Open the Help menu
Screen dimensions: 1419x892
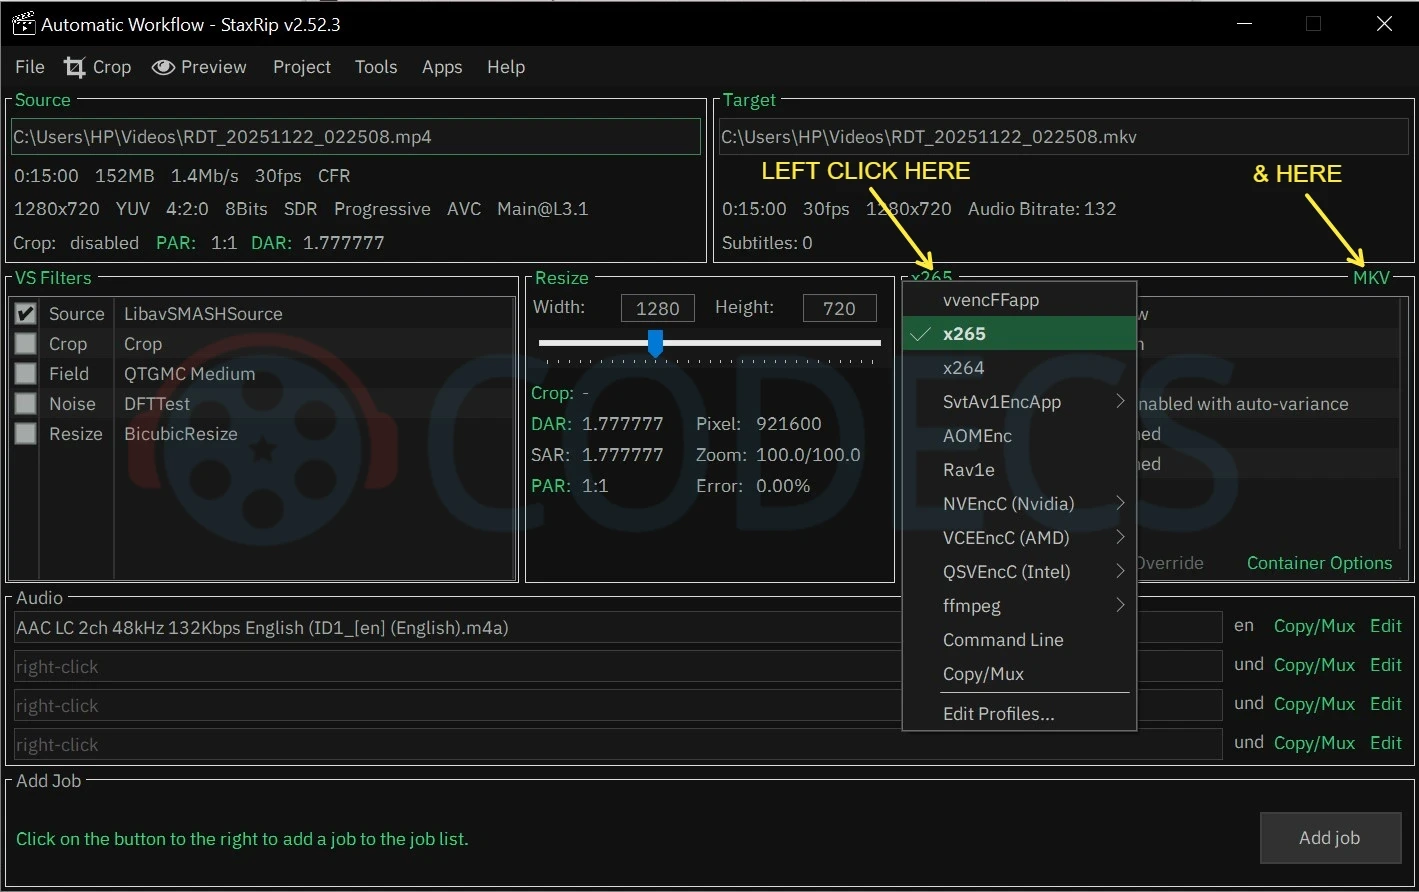pyautogui.click(x=506, y=67)
